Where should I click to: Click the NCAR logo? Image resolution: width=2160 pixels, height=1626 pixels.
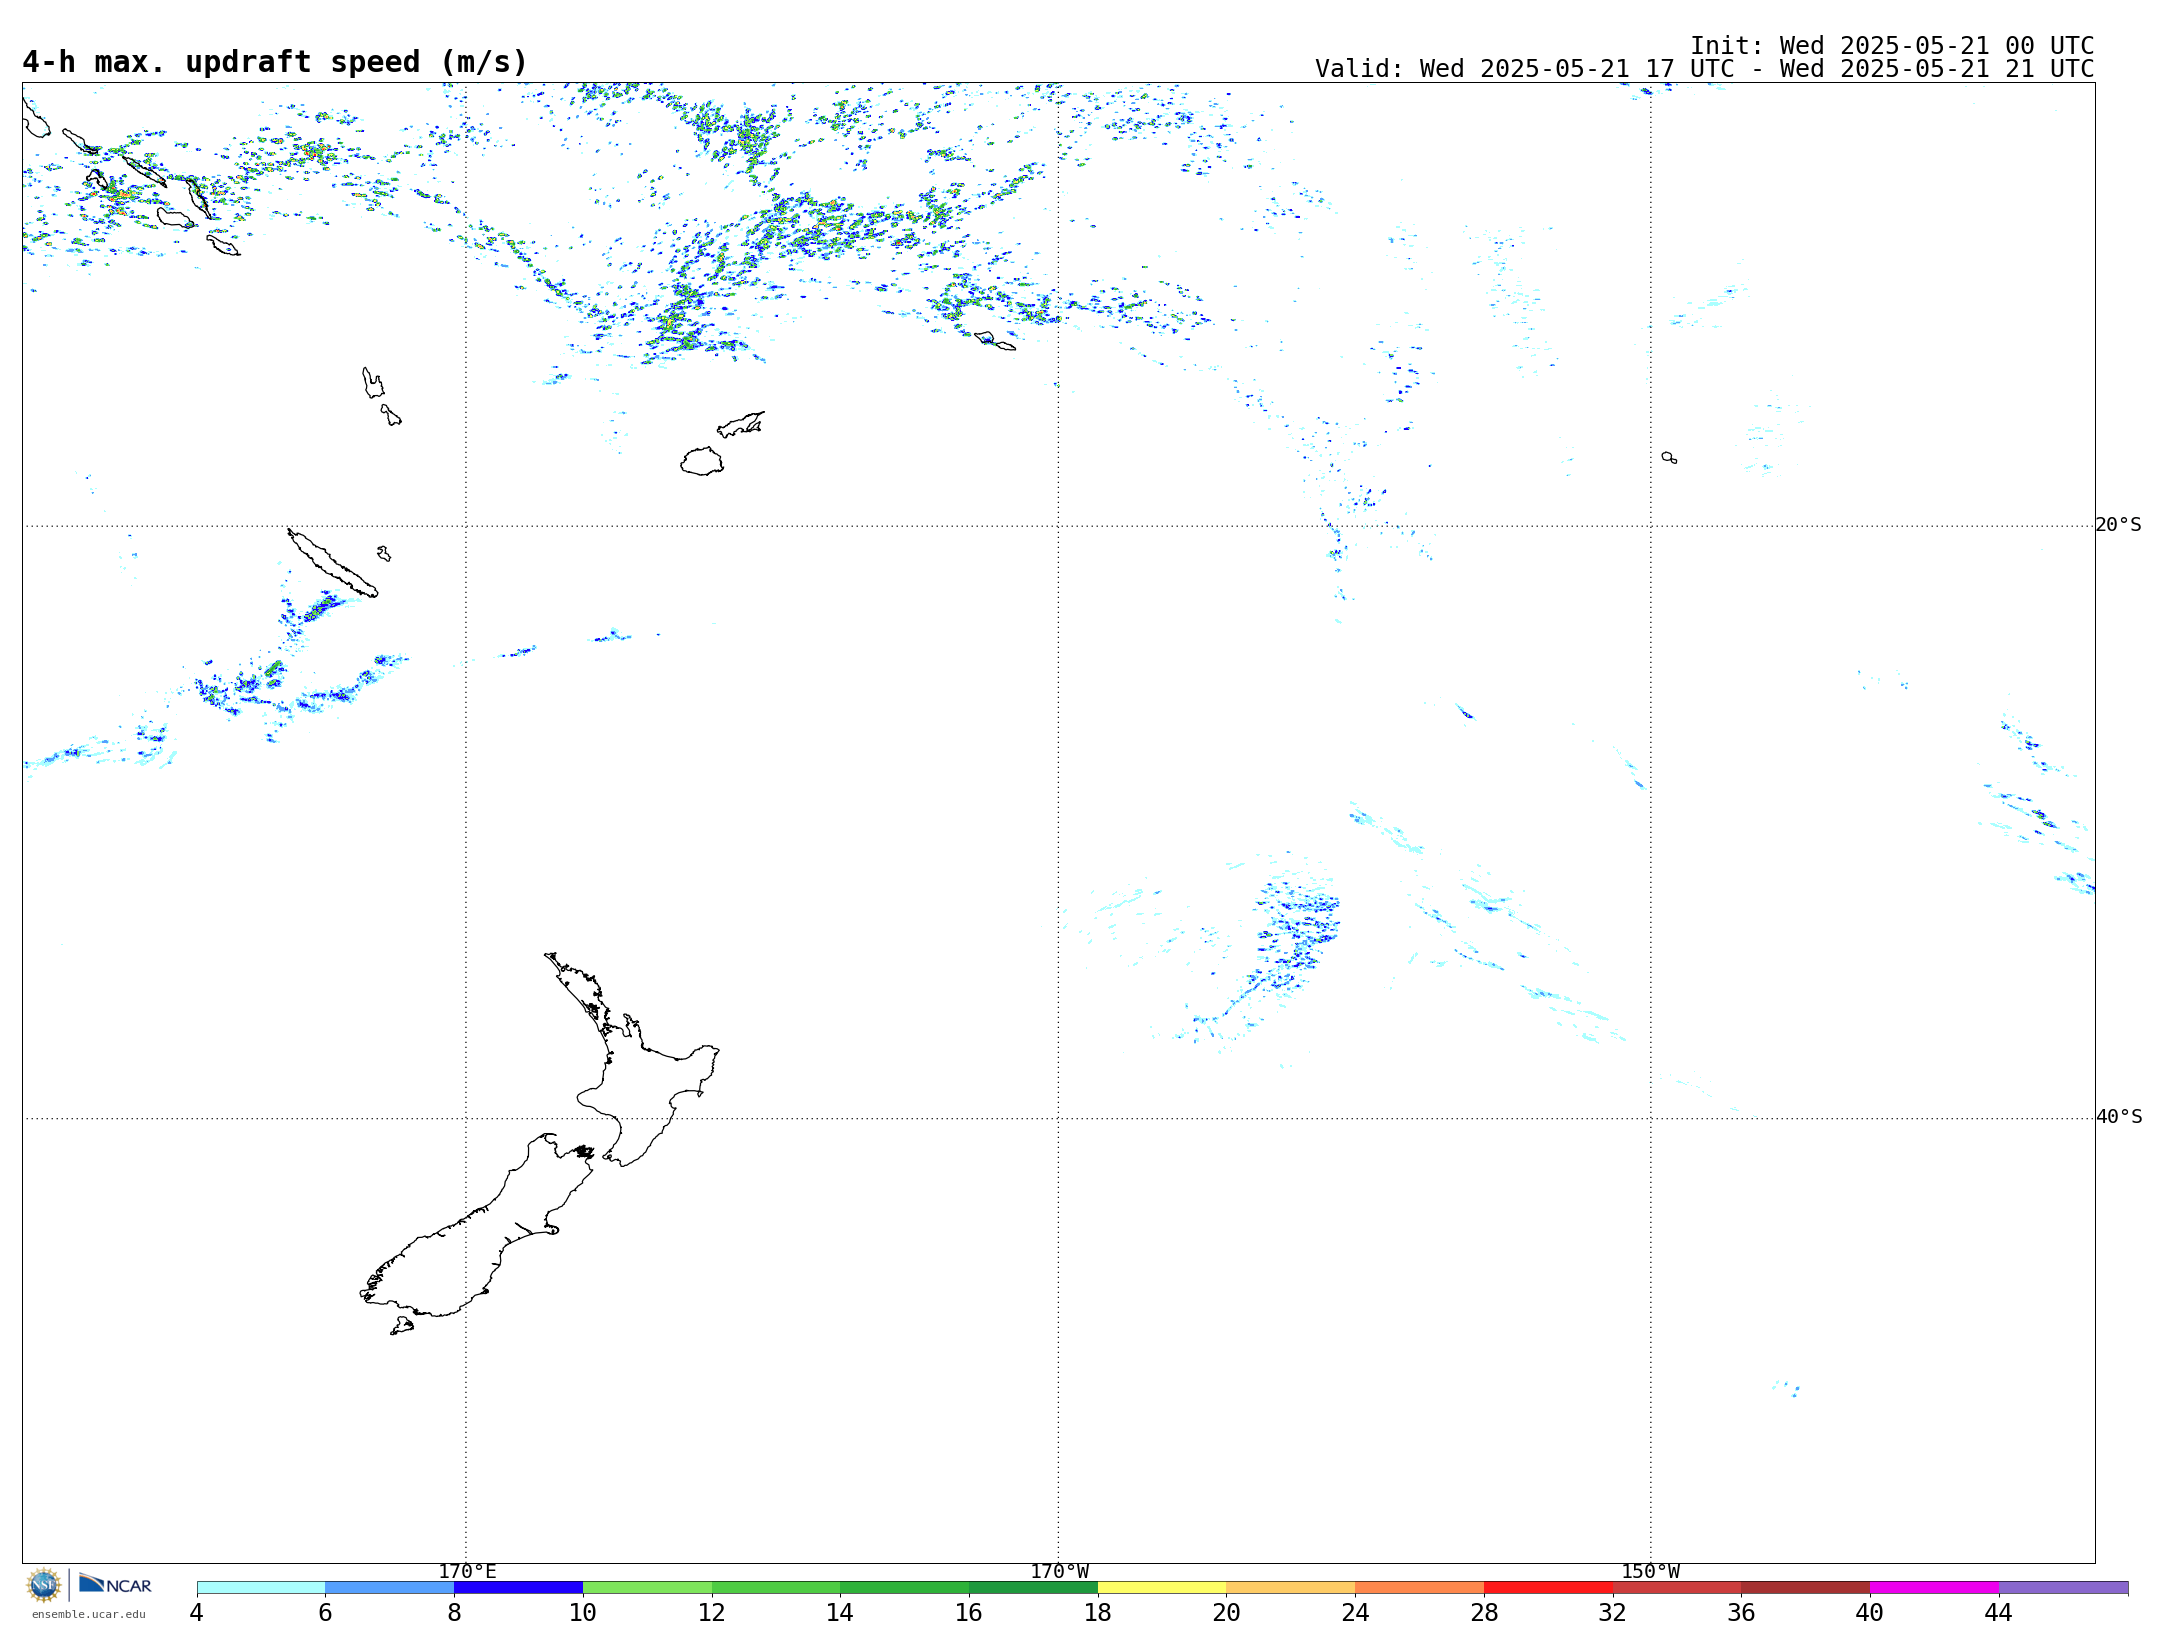tap(115, 1584)
